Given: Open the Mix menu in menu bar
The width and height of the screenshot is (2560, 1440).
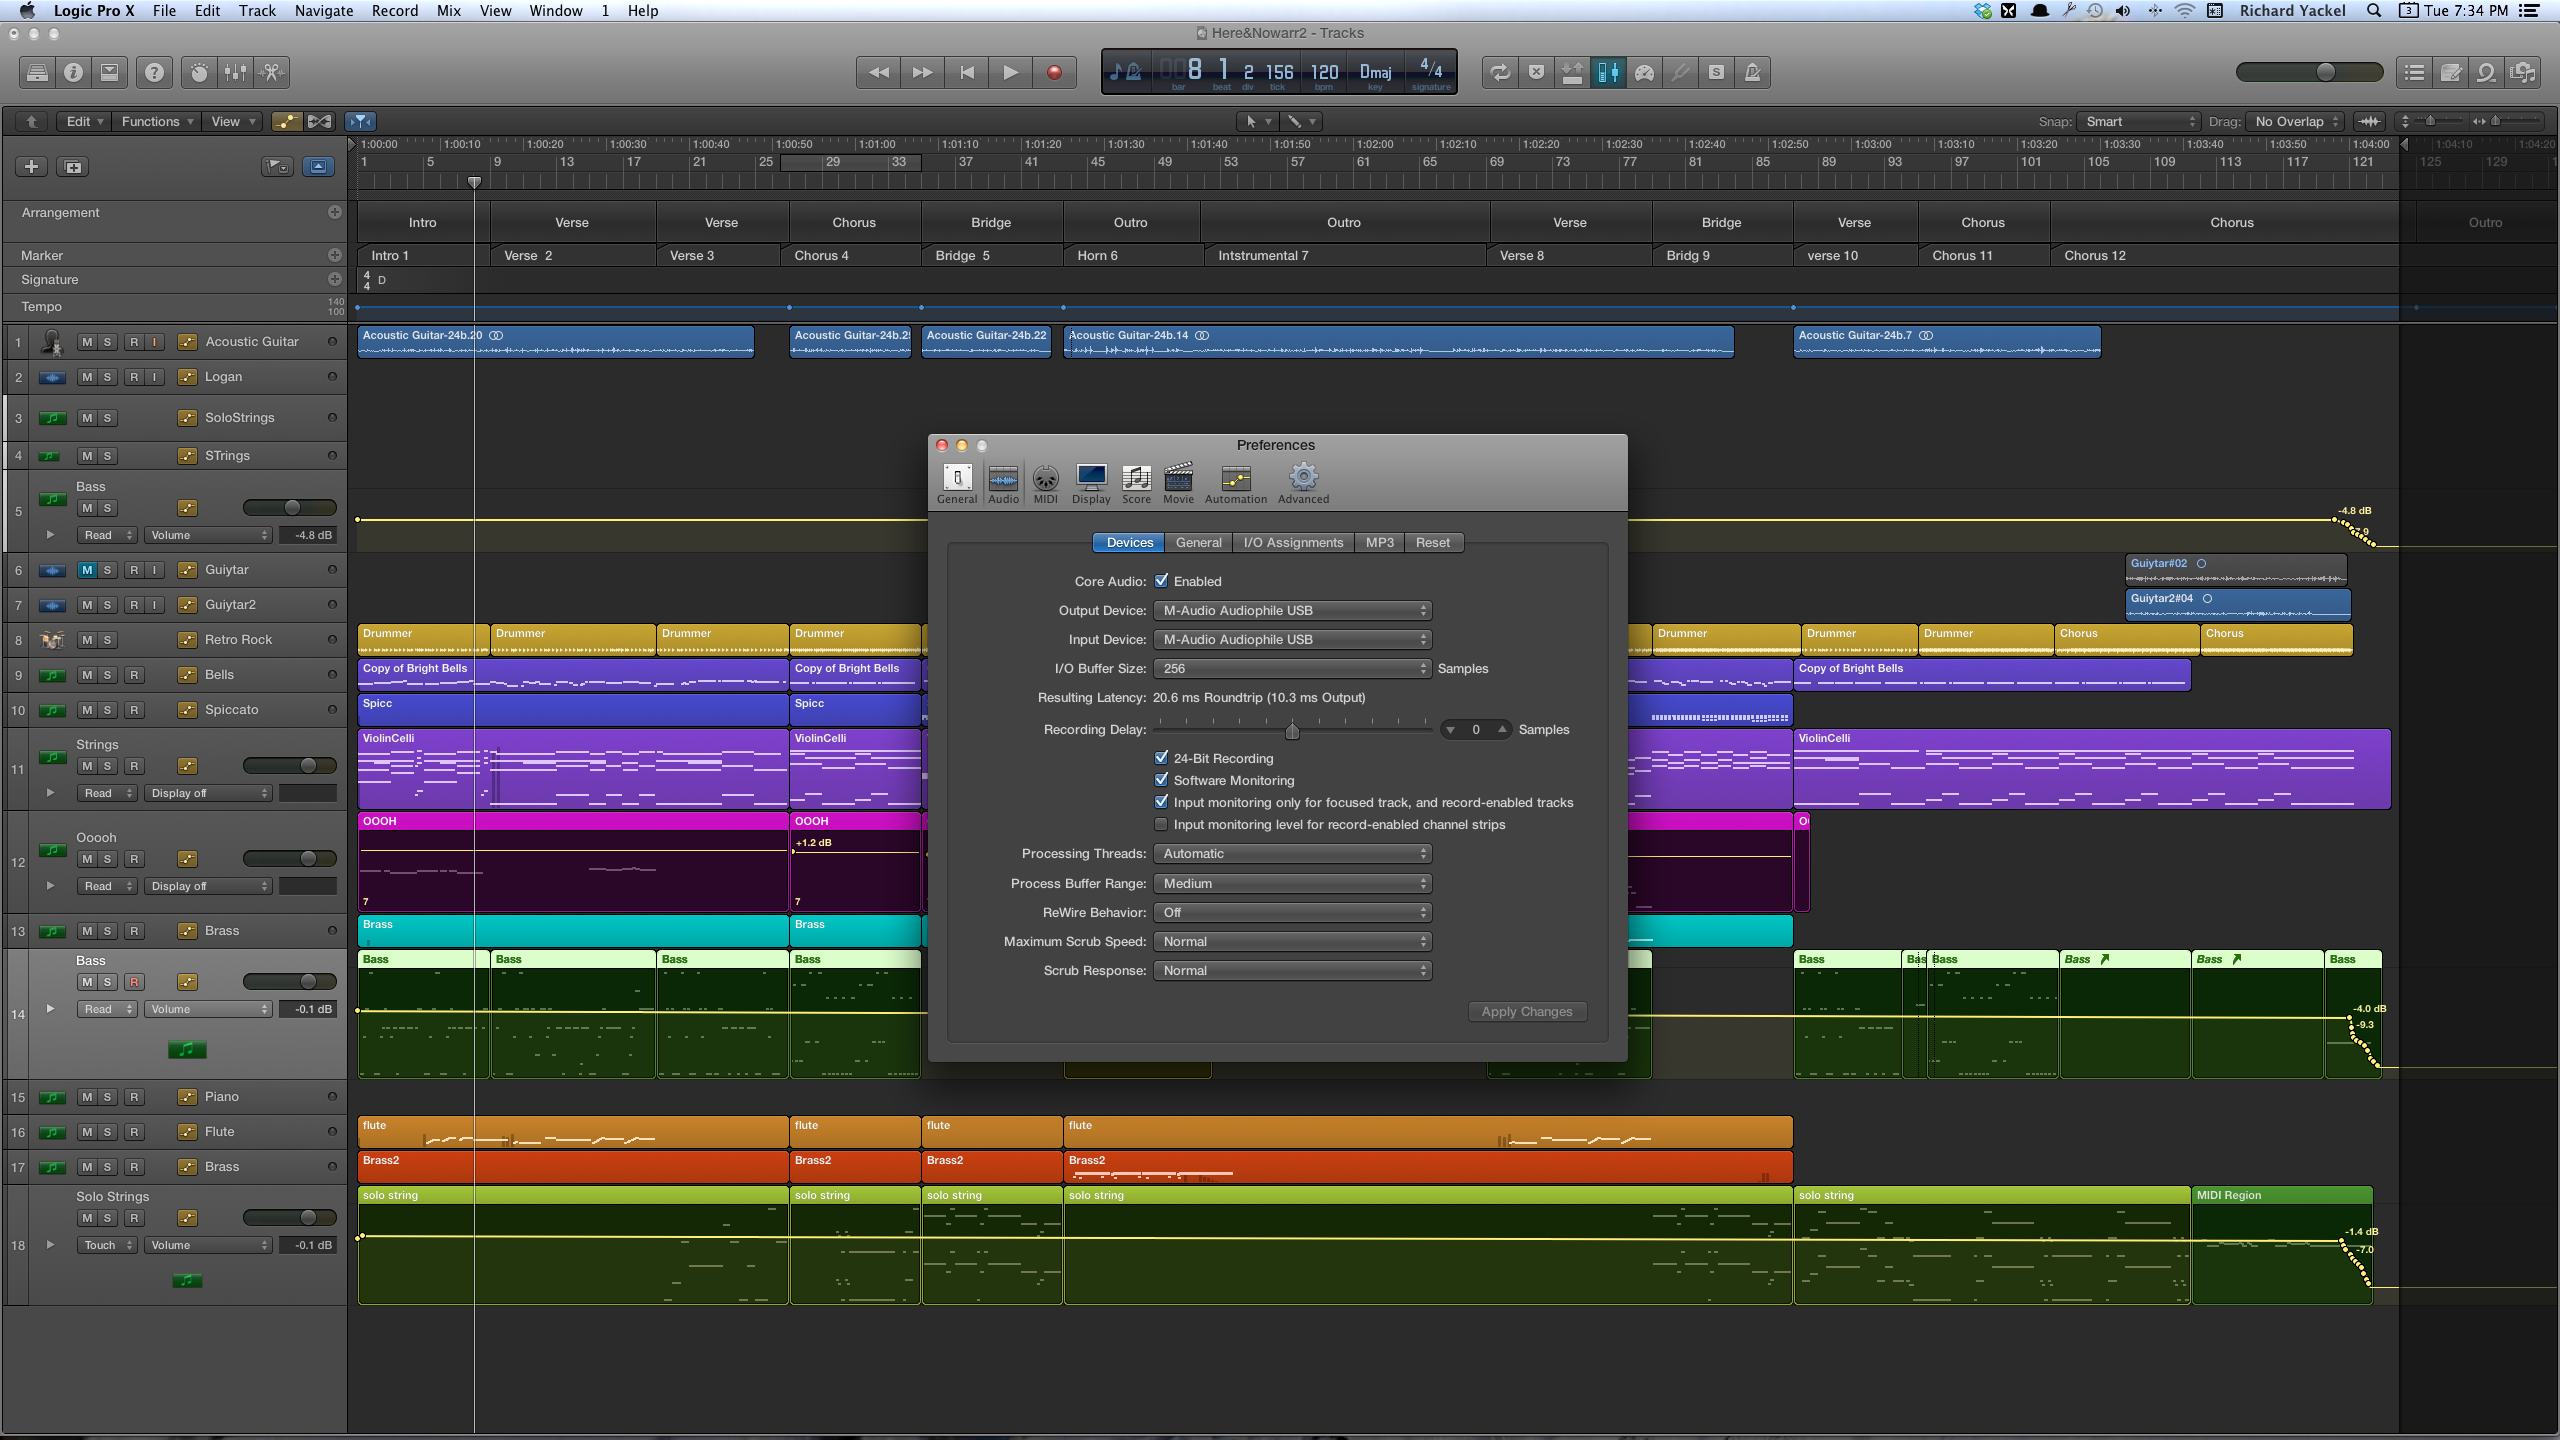Looking at the screenshot, I should 448,11.
